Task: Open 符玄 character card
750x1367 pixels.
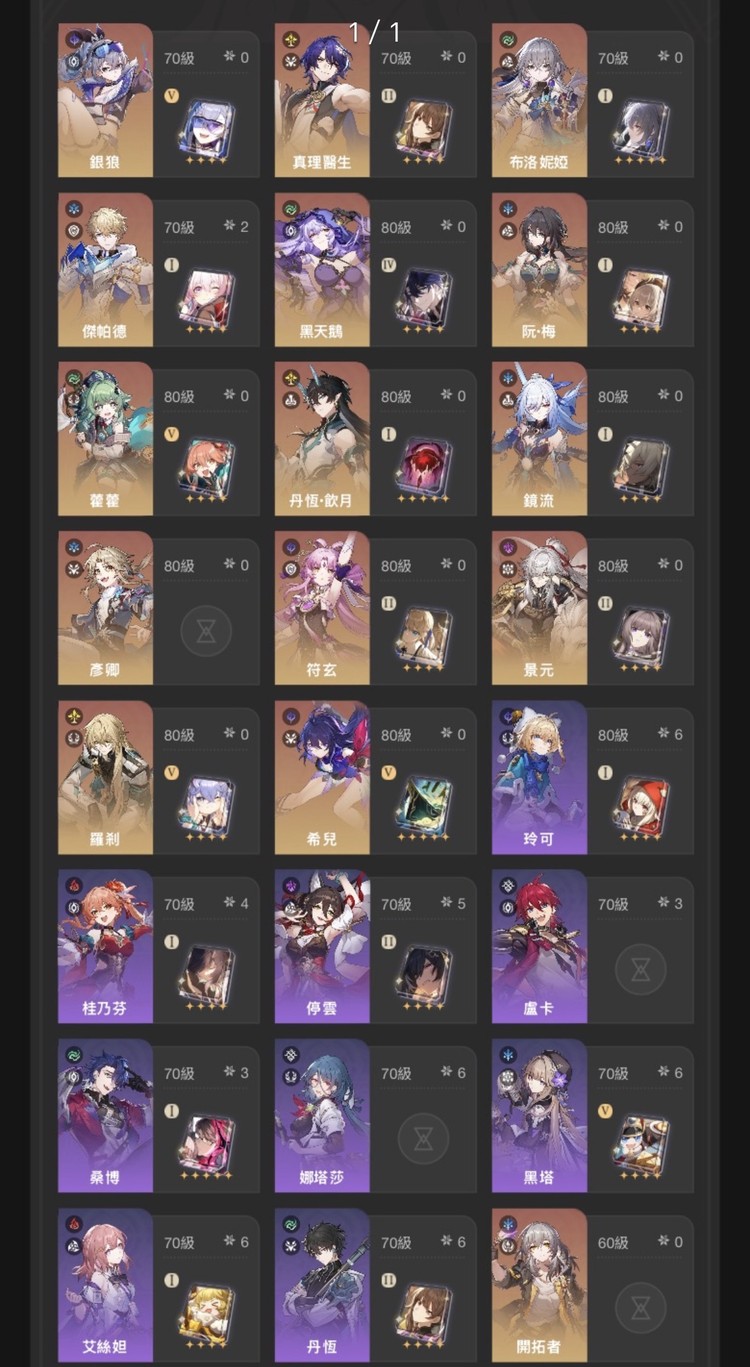Action: tap(375, 608)
